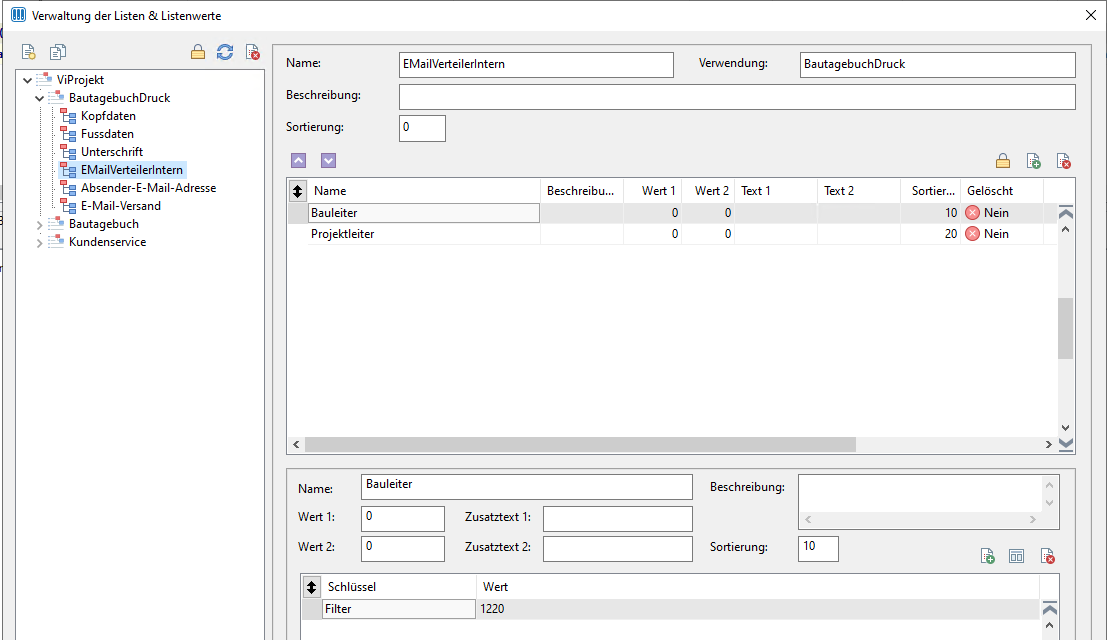Jump to top of the values table list
The width and height of the screenshot is (1107, 640).
pos(1066,212)
